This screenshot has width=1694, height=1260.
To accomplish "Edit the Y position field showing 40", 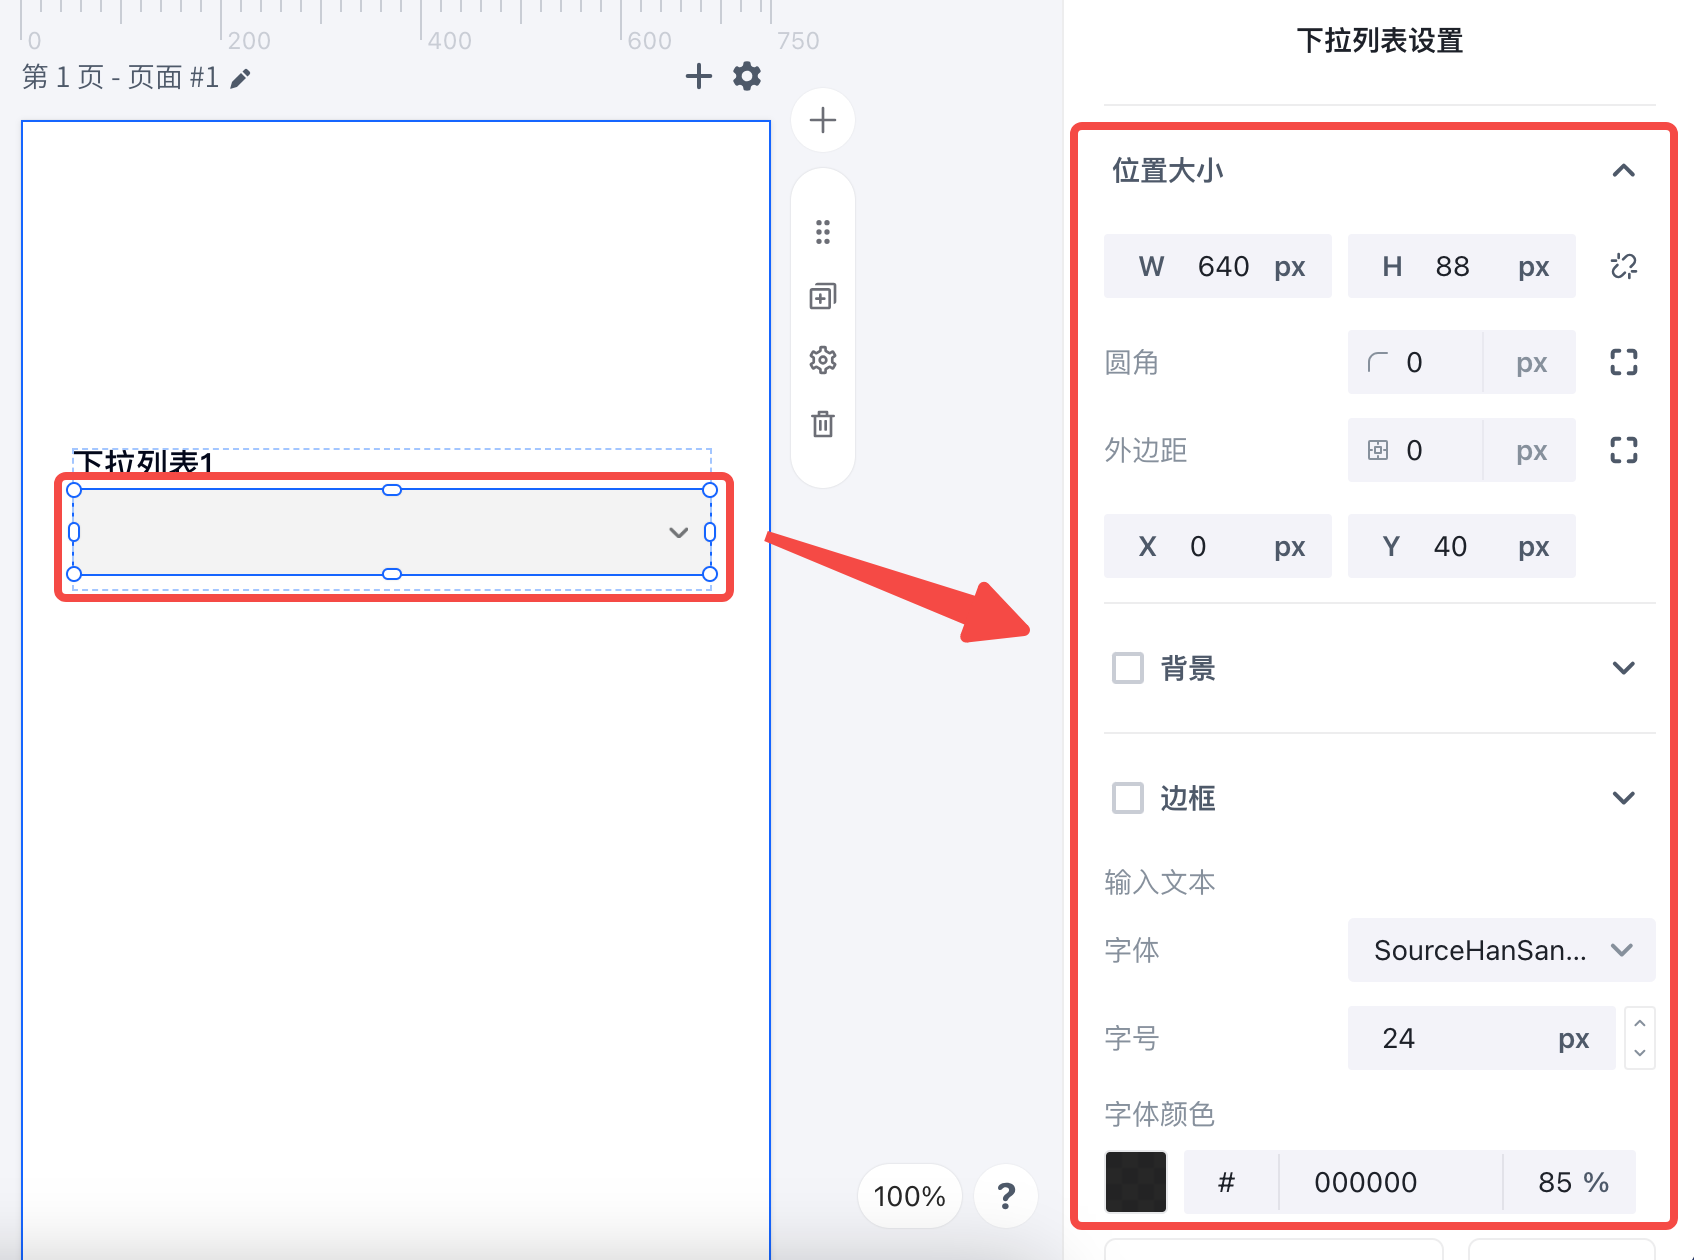I will [x=1461, y=546].
